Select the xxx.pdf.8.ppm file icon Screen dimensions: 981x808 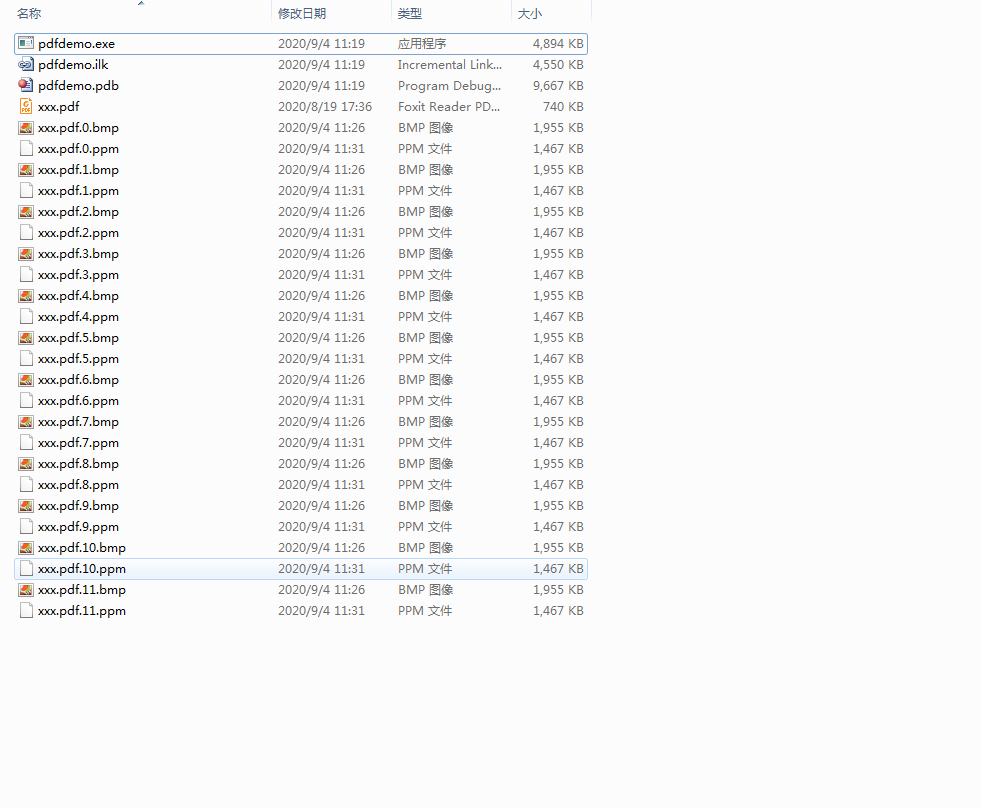26,484
